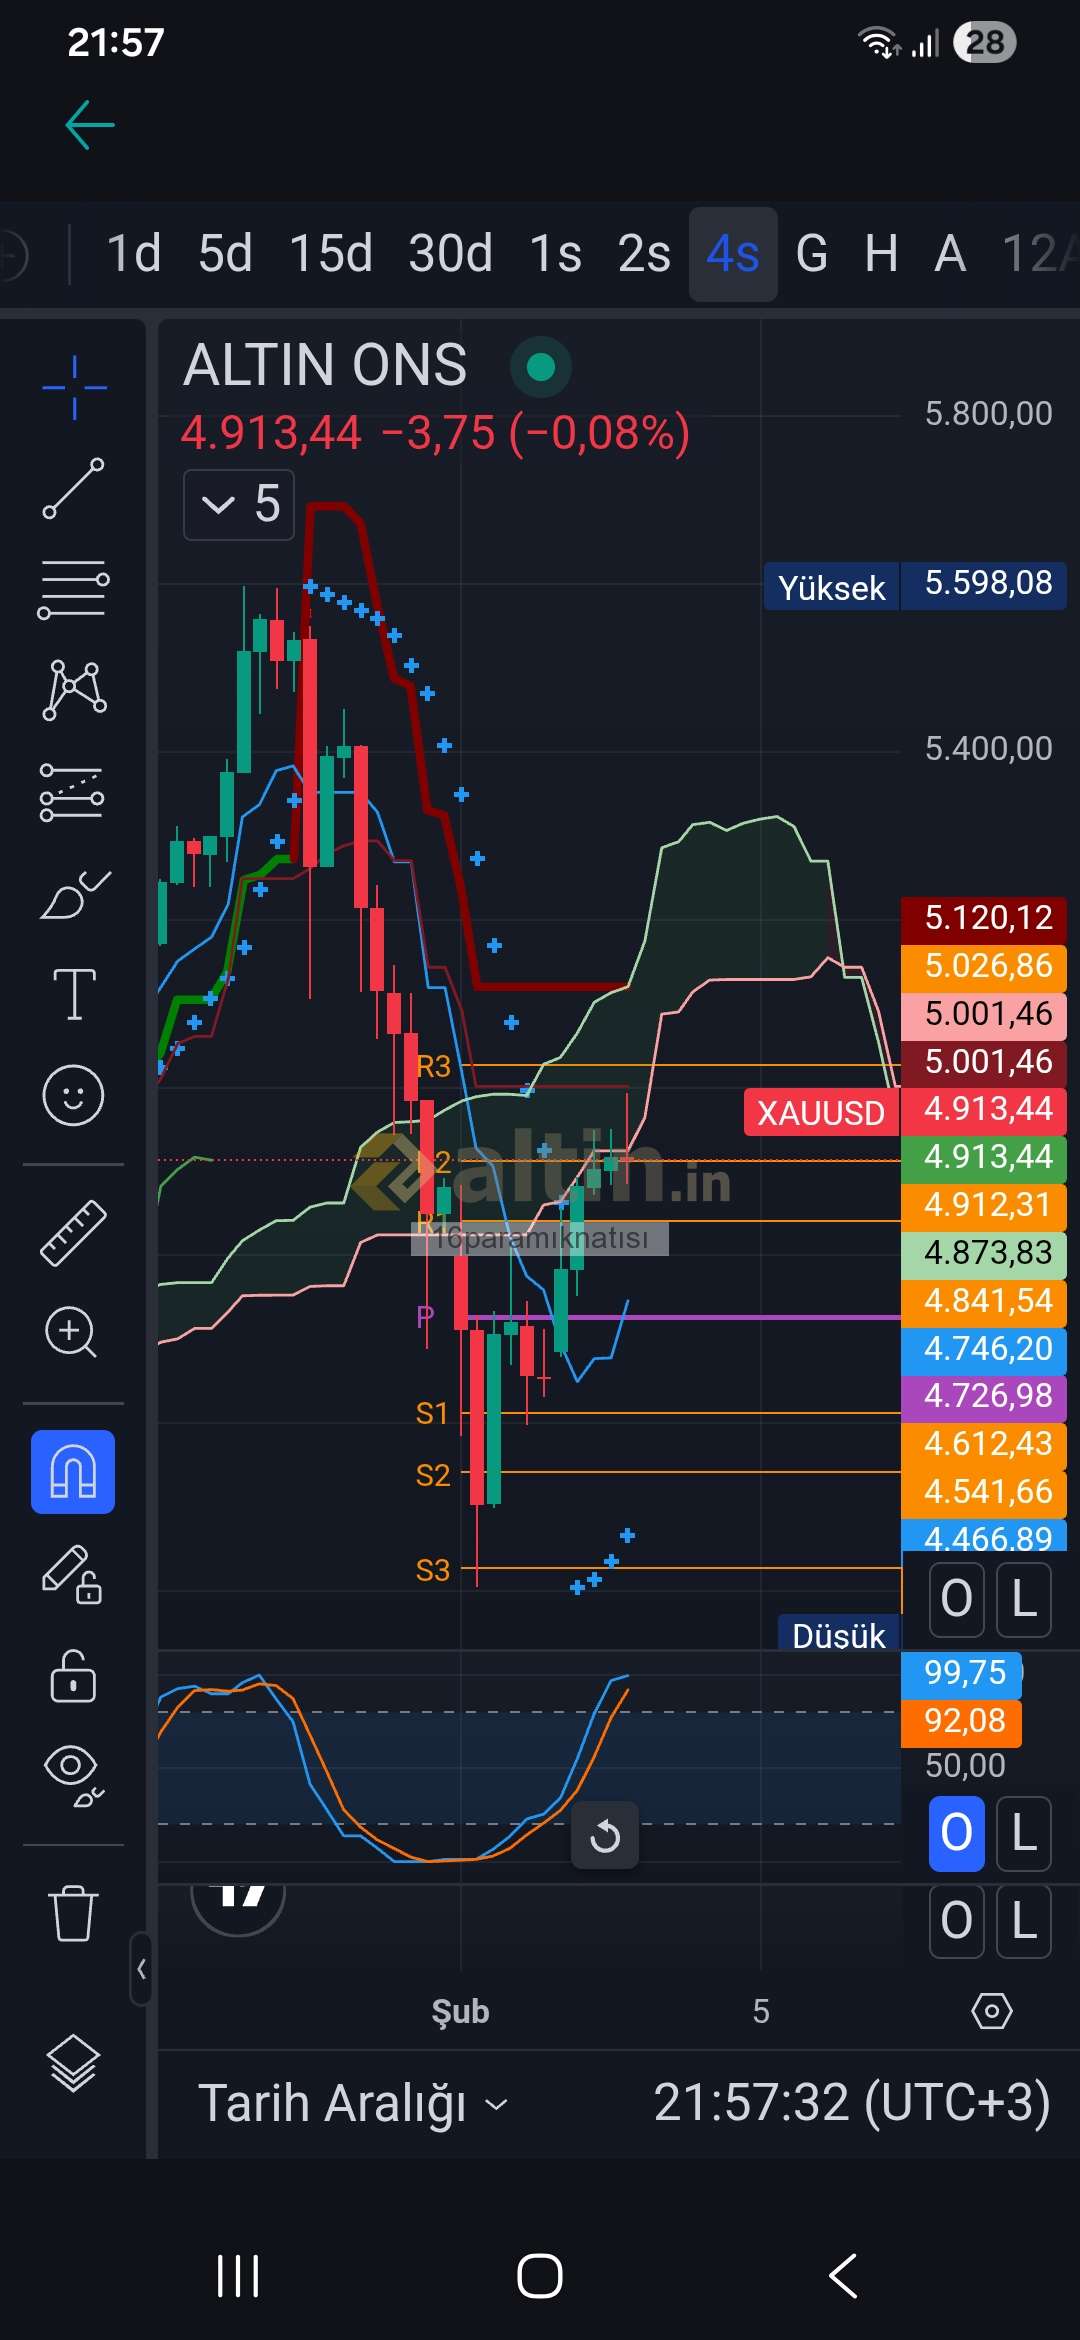Click the XAUUSD red price label

(821, 1113)
